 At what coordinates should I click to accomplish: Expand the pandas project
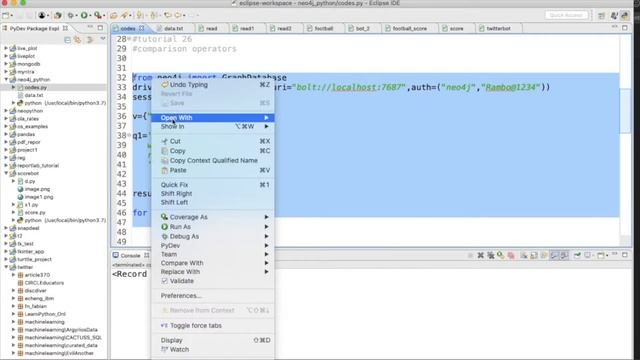click(6, 134)
